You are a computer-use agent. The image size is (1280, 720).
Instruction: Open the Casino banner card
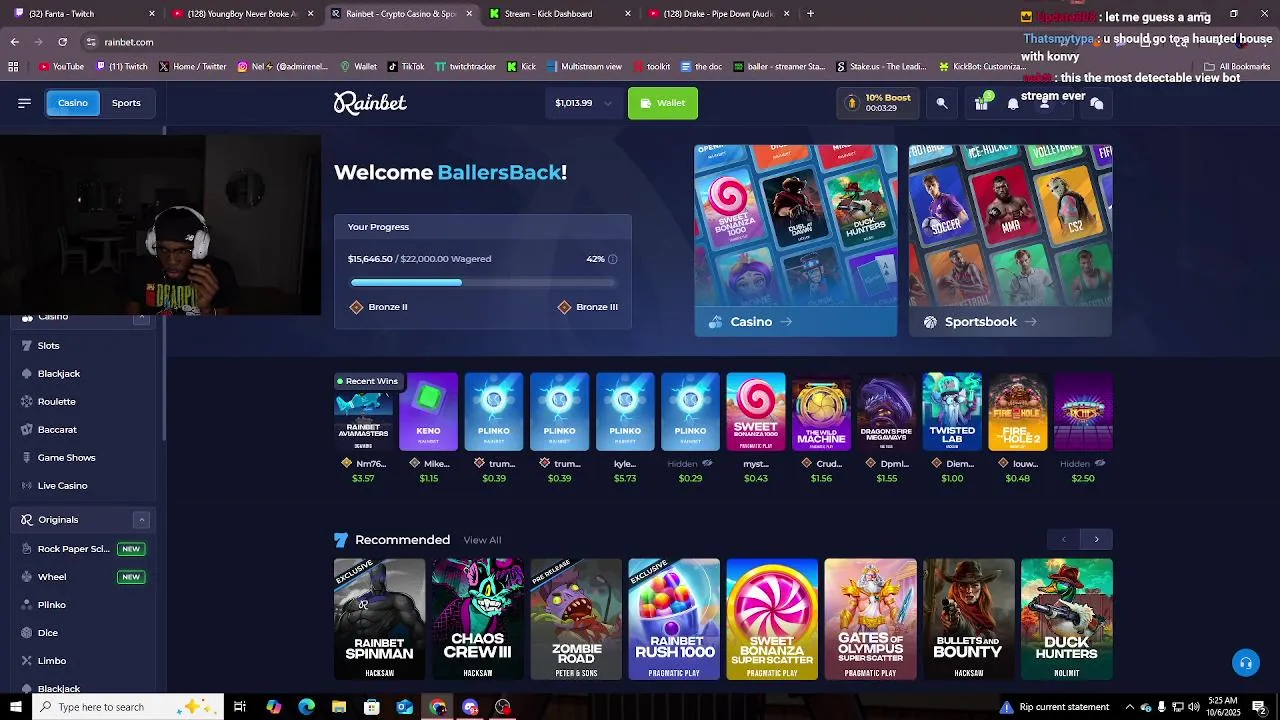tap(796, 241)
